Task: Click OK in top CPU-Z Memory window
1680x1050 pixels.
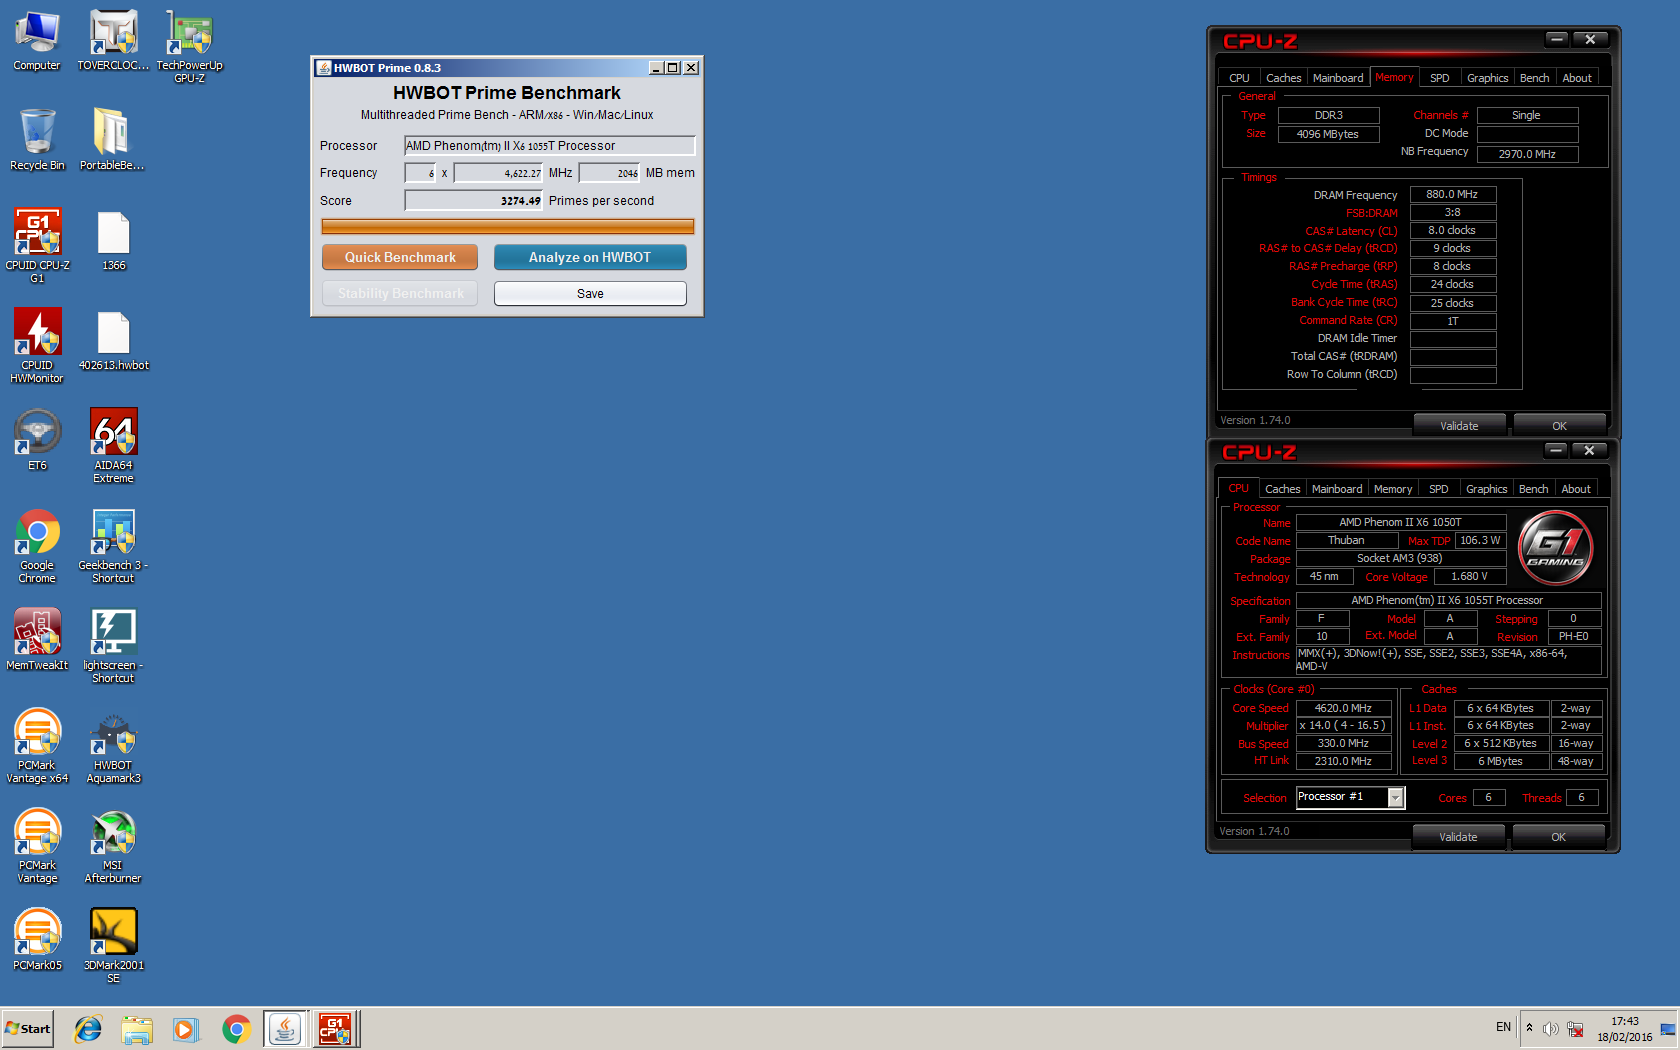Action: (1559, 426)
